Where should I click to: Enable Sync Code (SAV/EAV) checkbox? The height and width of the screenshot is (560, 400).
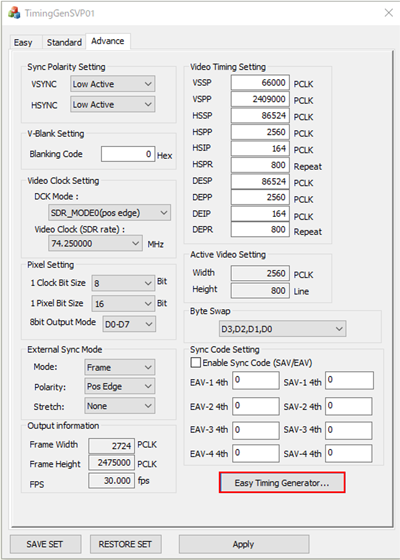point(196,362)
